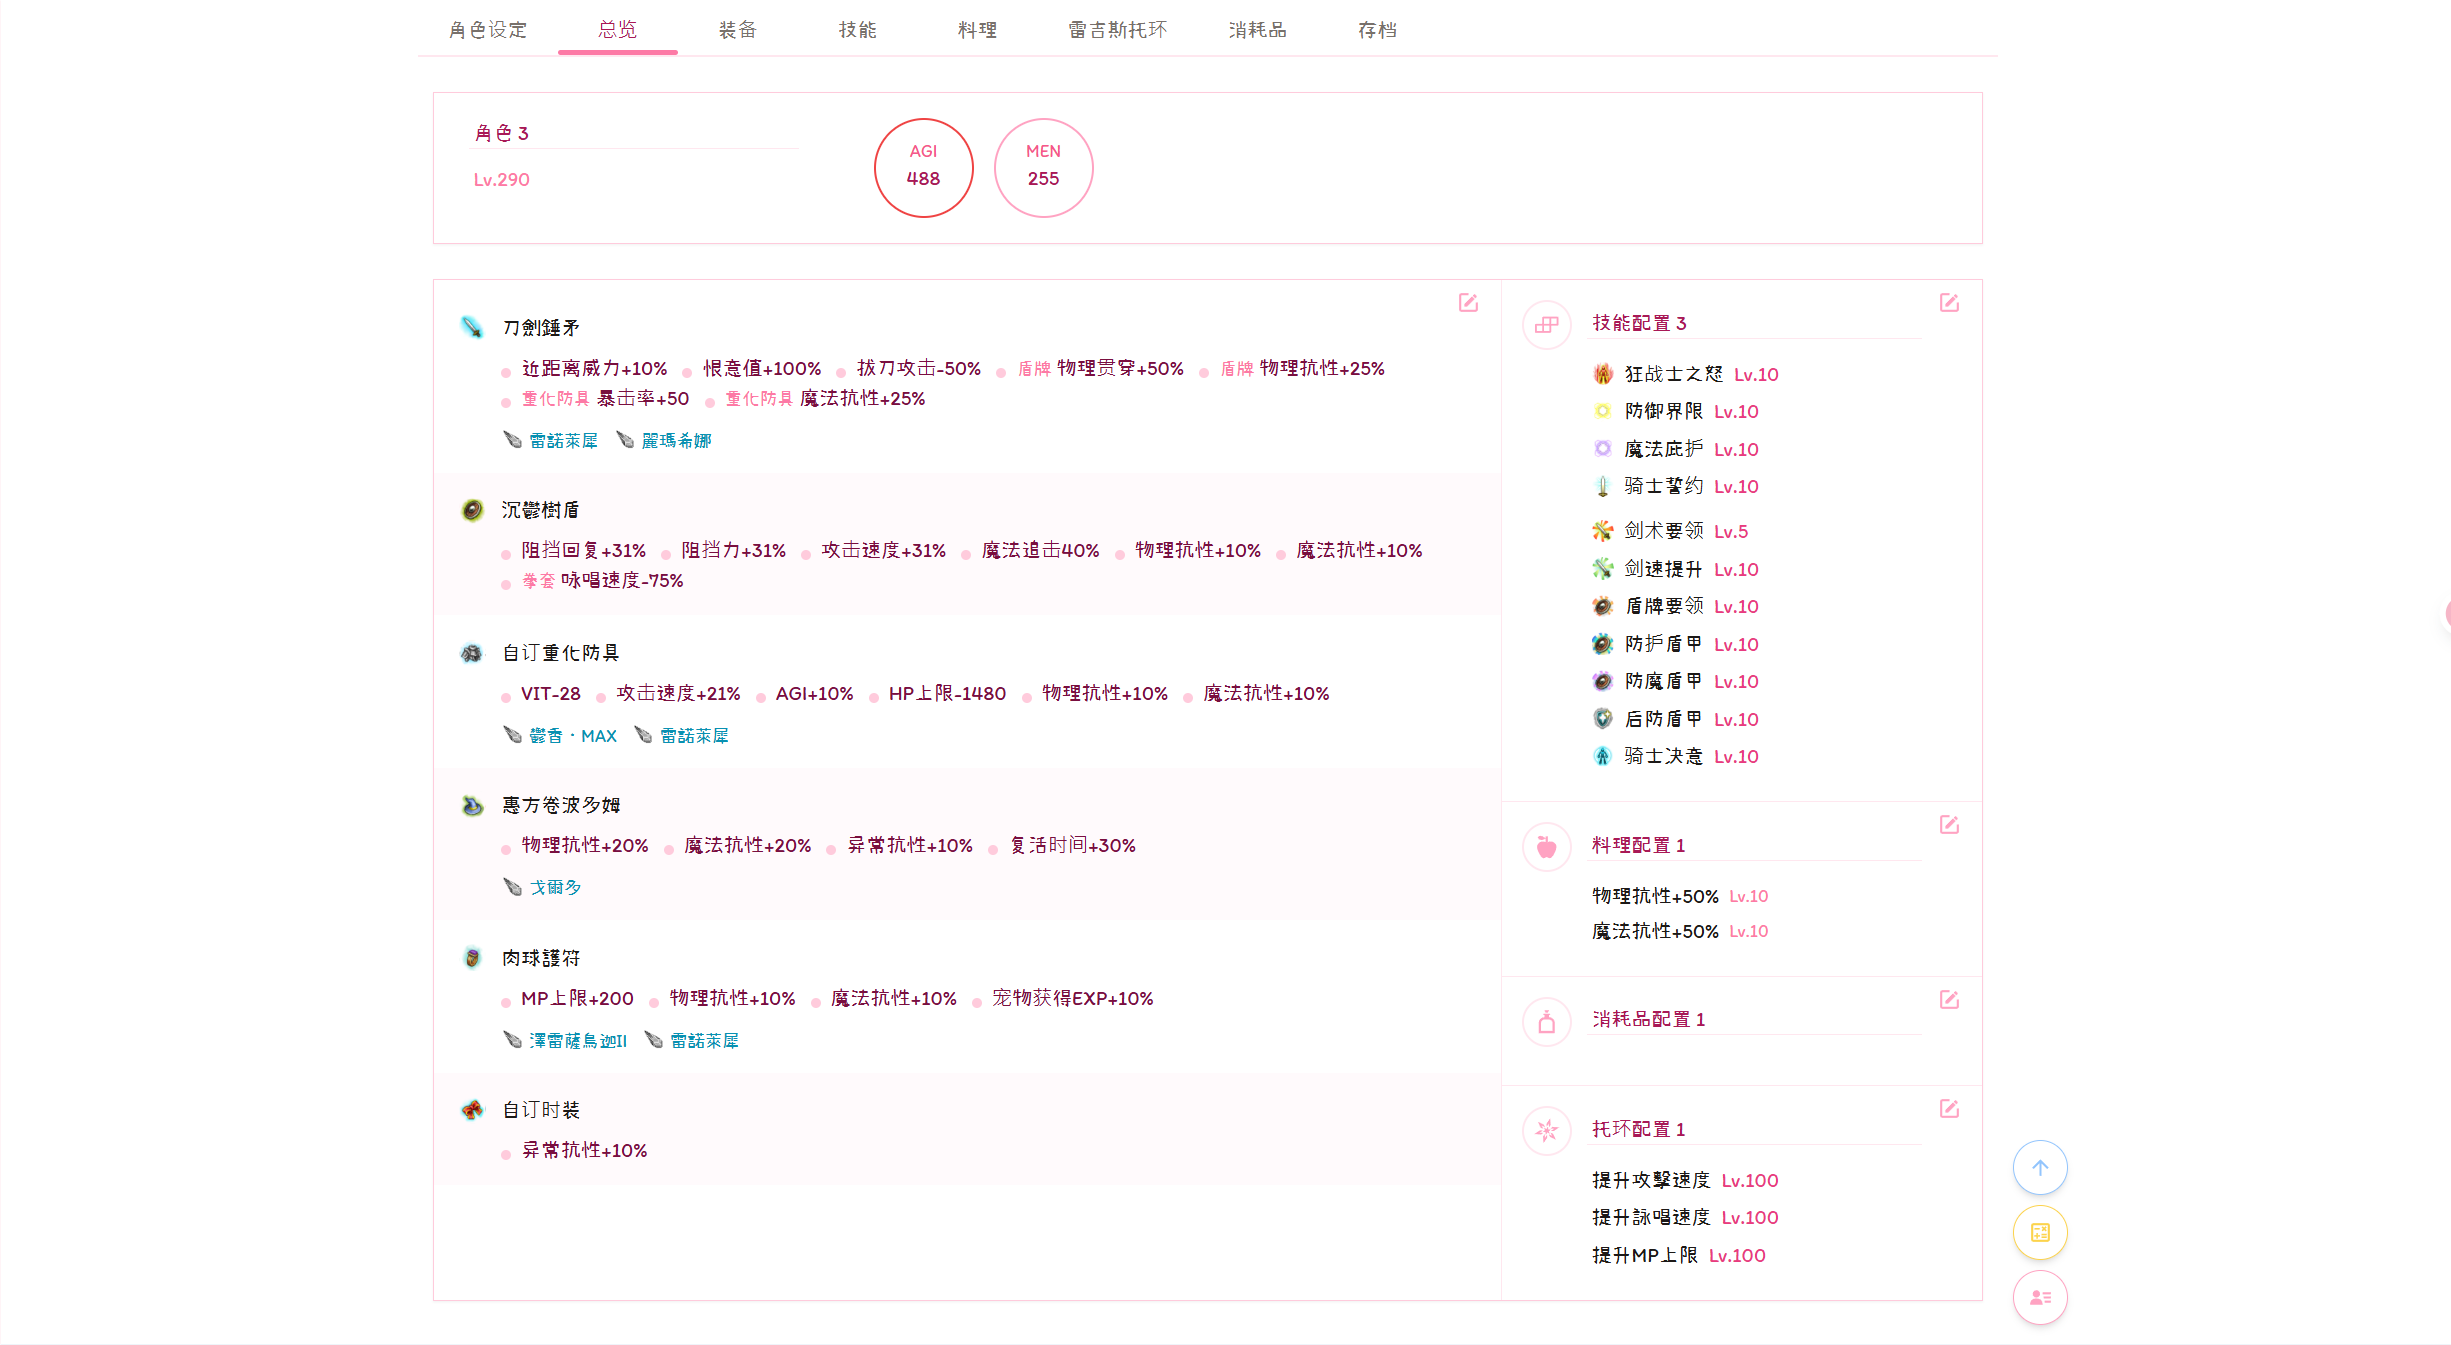Go to the 存档 tab
Viewport: 2451px width, 1345px height.
(x=1377, y=30)
